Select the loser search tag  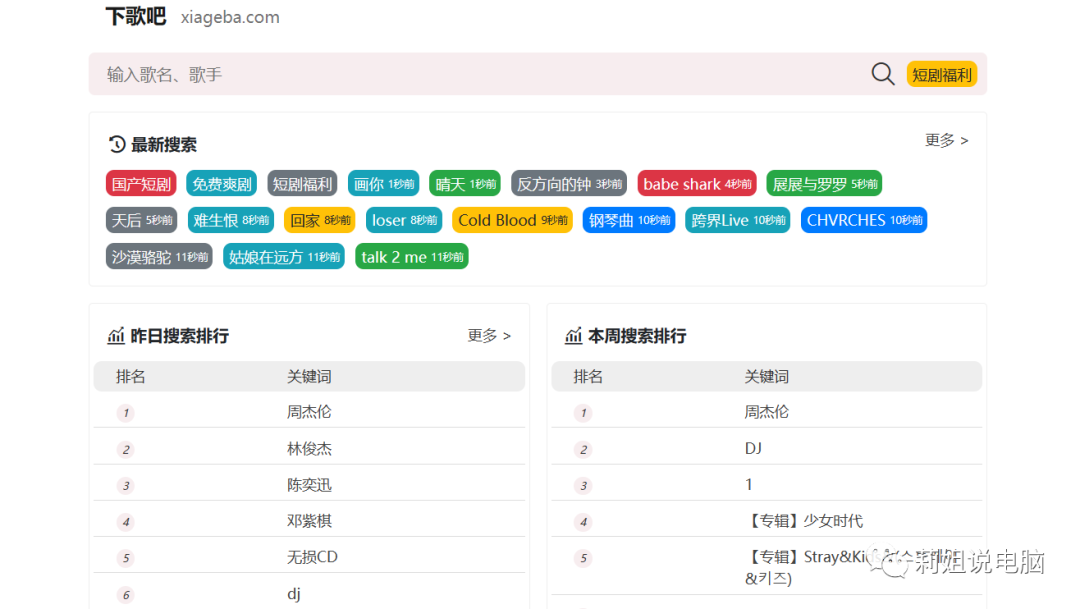tap(404, 220)
